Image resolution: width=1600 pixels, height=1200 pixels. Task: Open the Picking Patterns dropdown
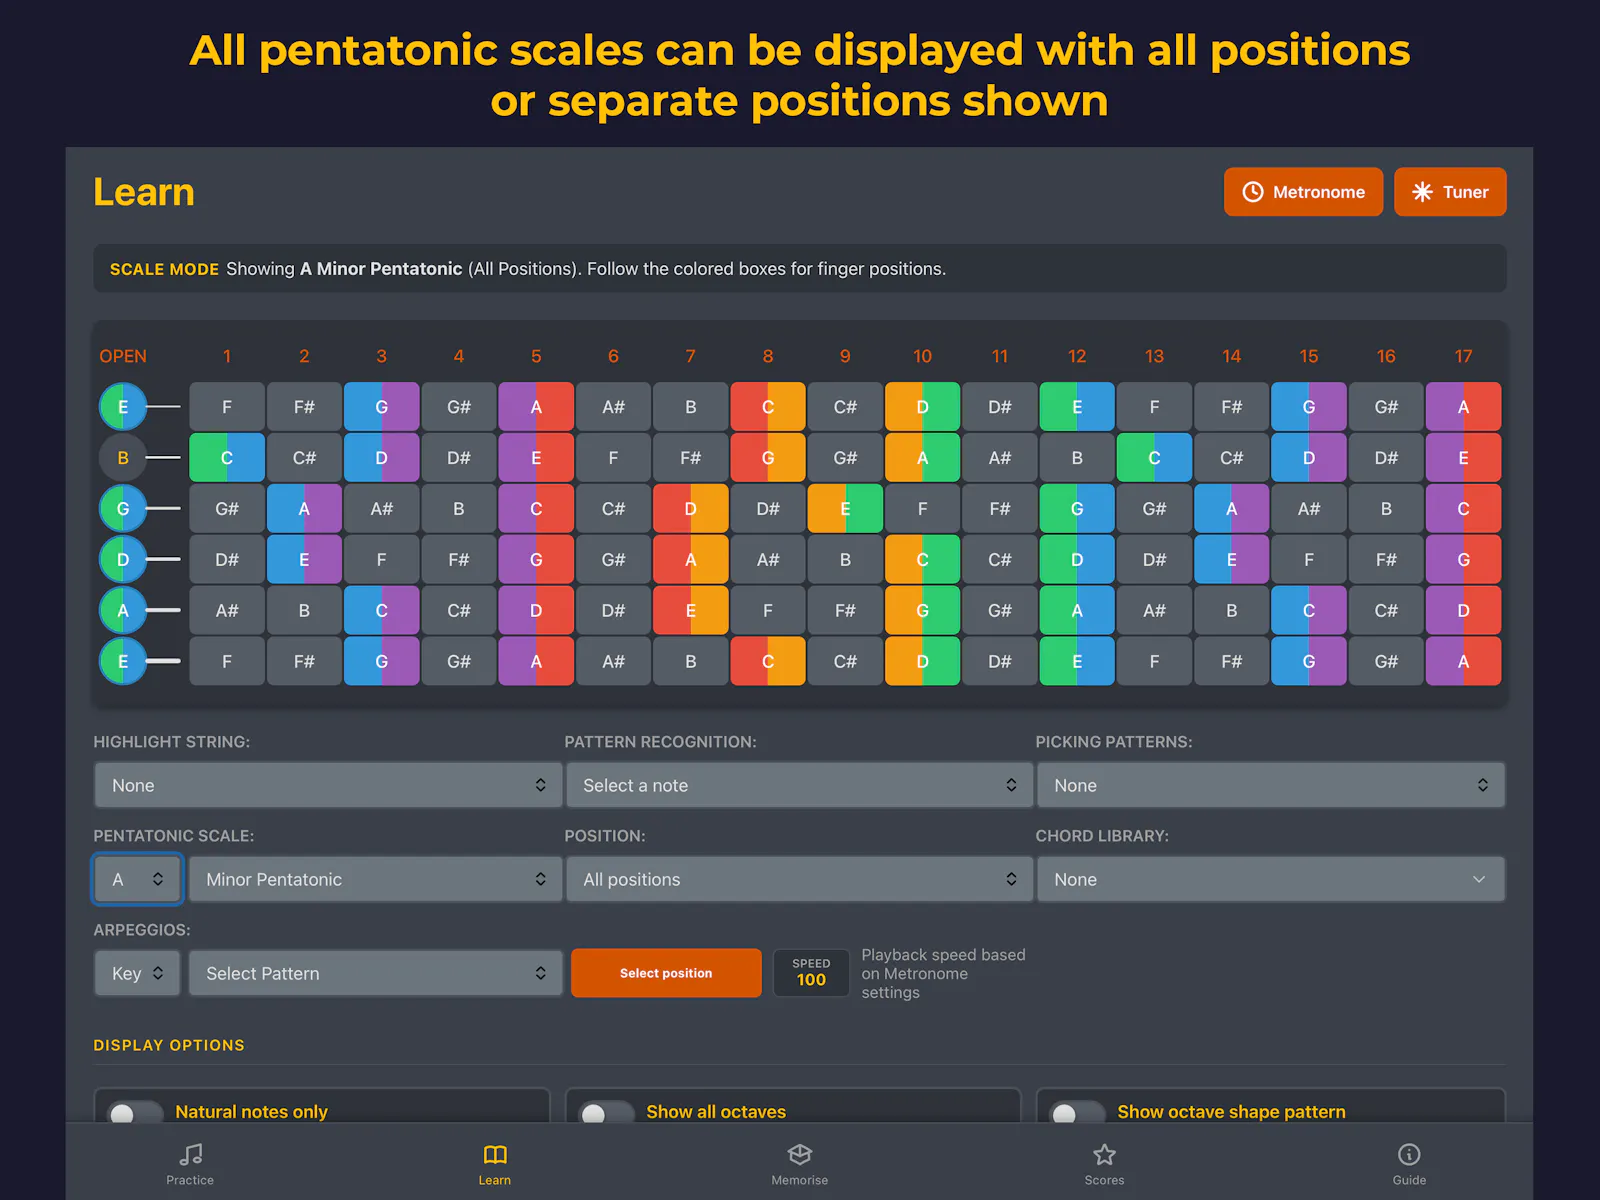pyautogui.click(x=1270, y=785)
